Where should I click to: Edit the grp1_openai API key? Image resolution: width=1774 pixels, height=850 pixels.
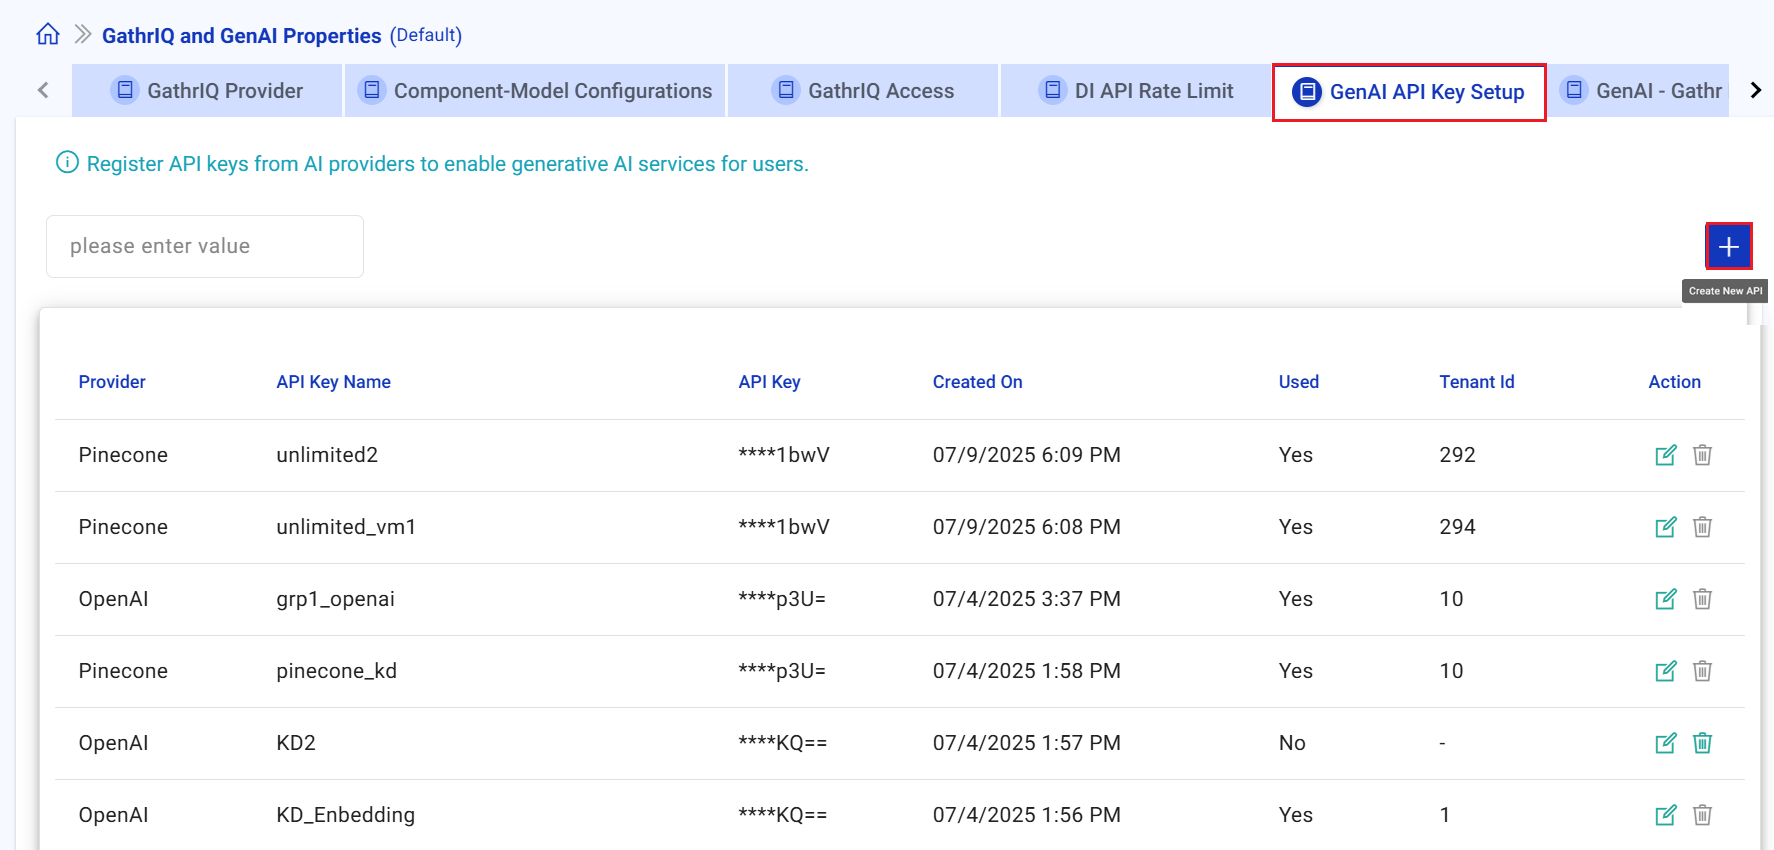[1665, 600]
